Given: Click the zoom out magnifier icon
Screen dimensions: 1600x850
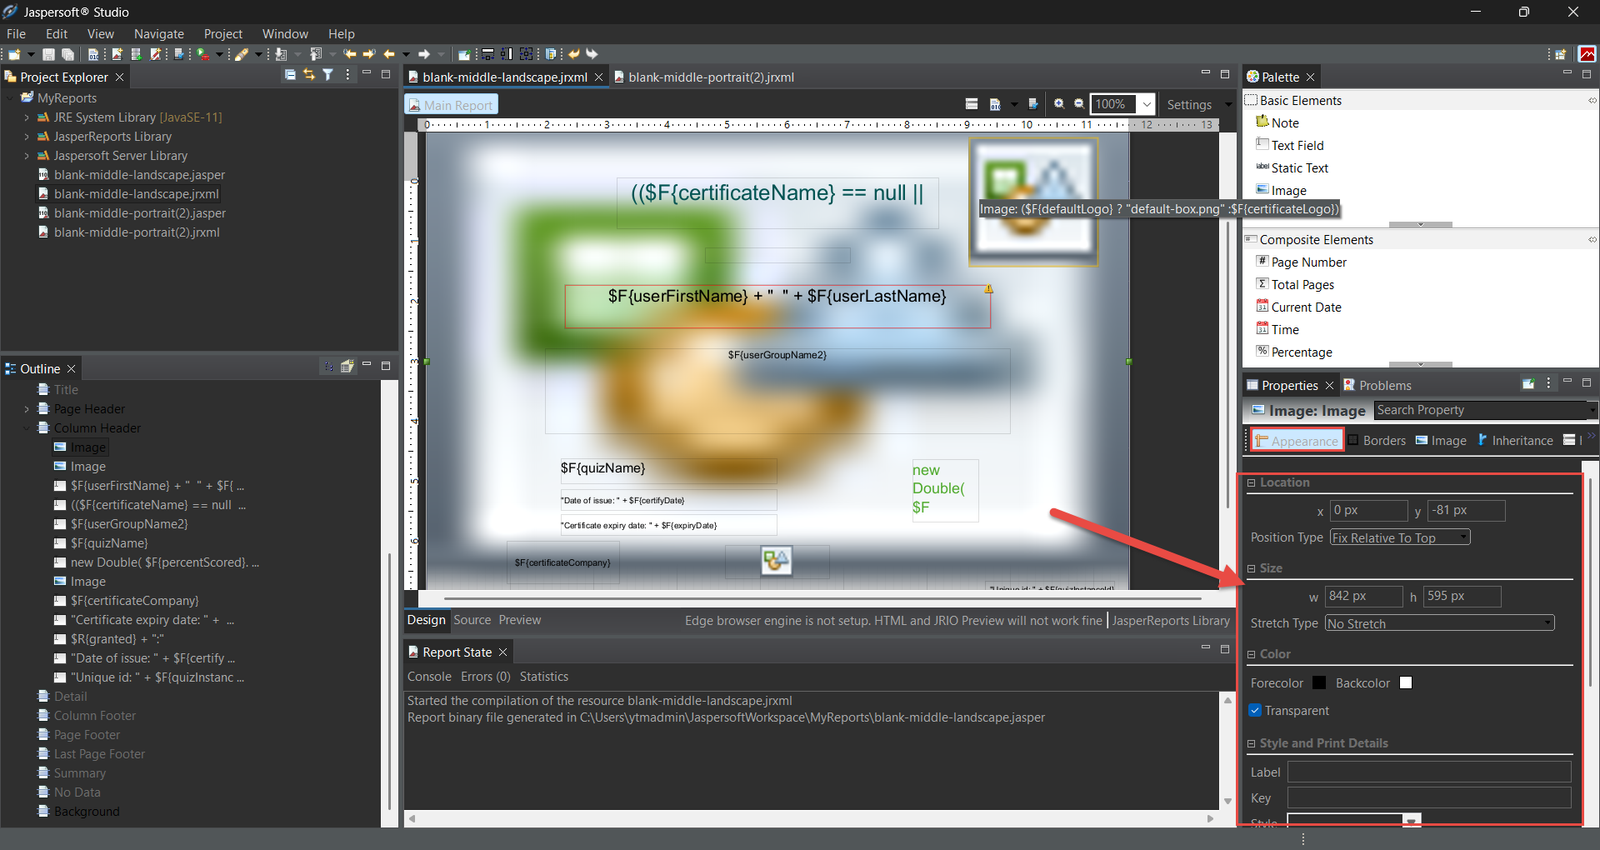Looking at the screenshot, I should pos(1079,104).
